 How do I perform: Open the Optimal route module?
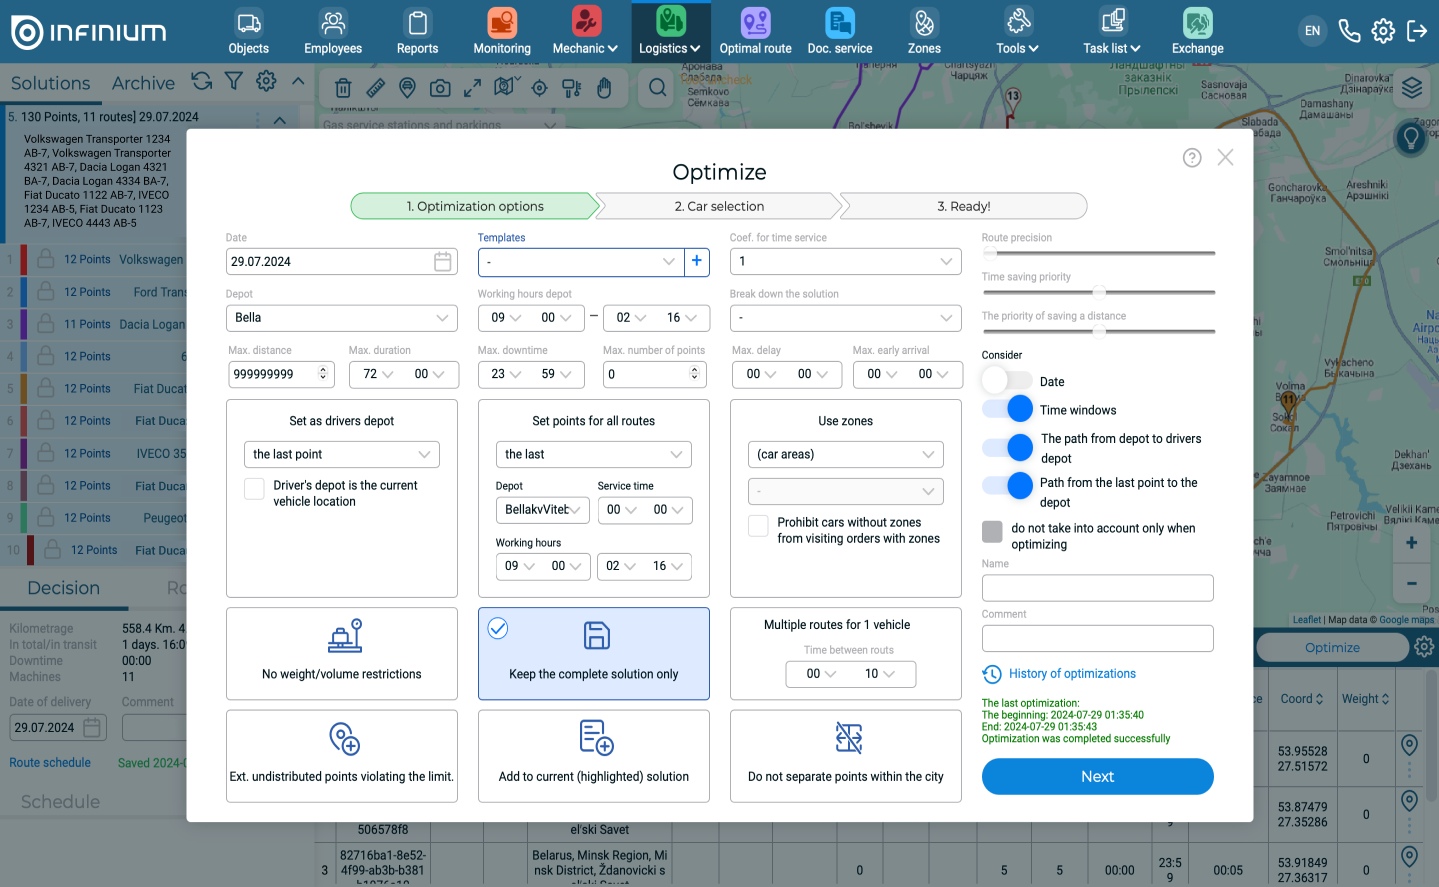755,31
